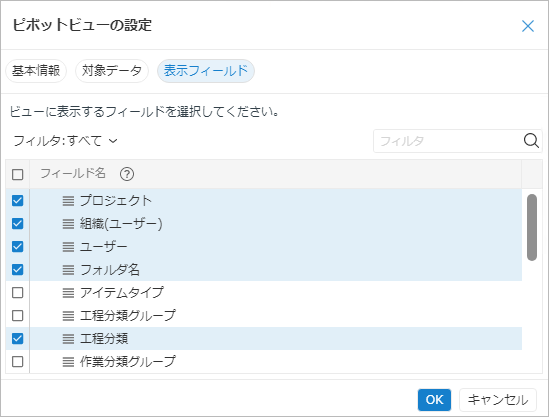Click the drag handle icon for 作業分類グループ
The height and width of the screenshot is (417, 549).
point(68,362)
